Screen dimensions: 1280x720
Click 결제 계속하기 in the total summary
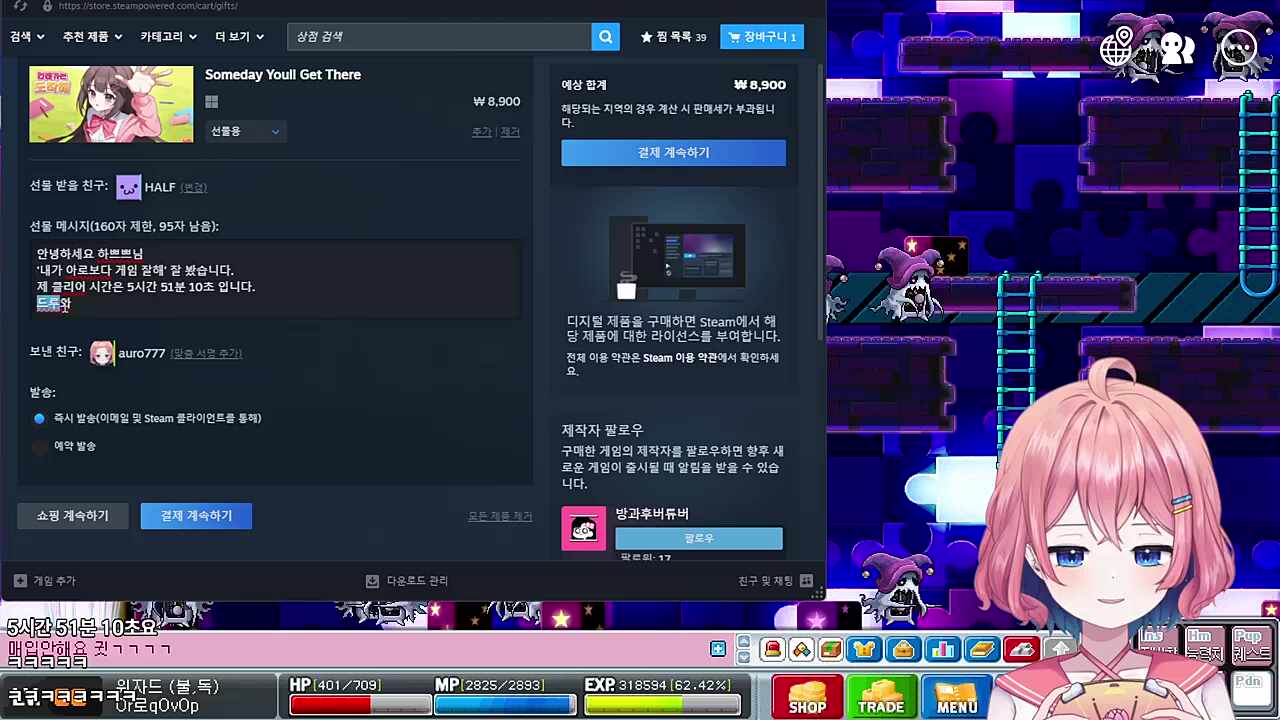click(x=673, y=152)
